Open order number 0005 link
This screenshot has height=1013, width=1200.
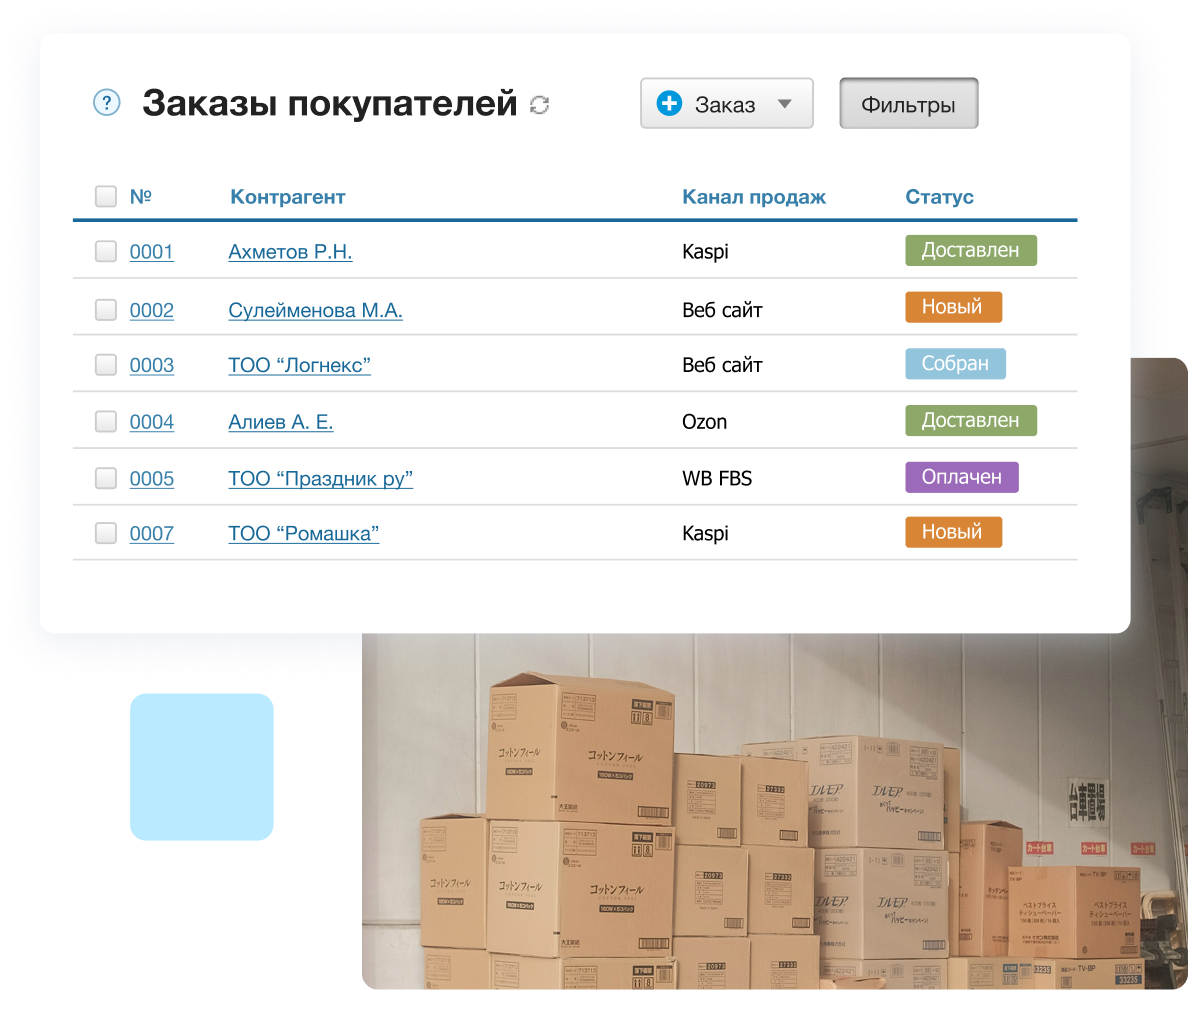click(x=152, y=479)
